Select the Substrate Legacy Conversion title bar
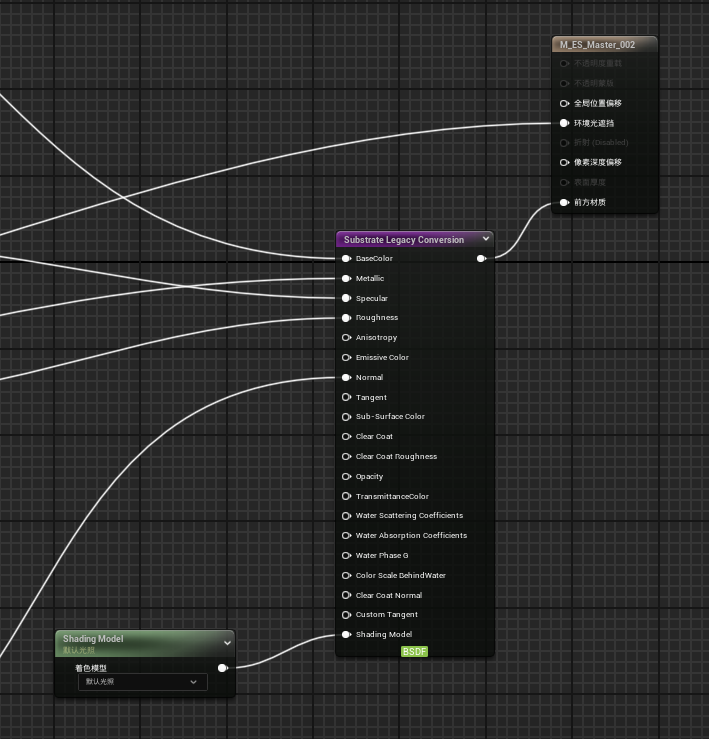 click(415, 239)
